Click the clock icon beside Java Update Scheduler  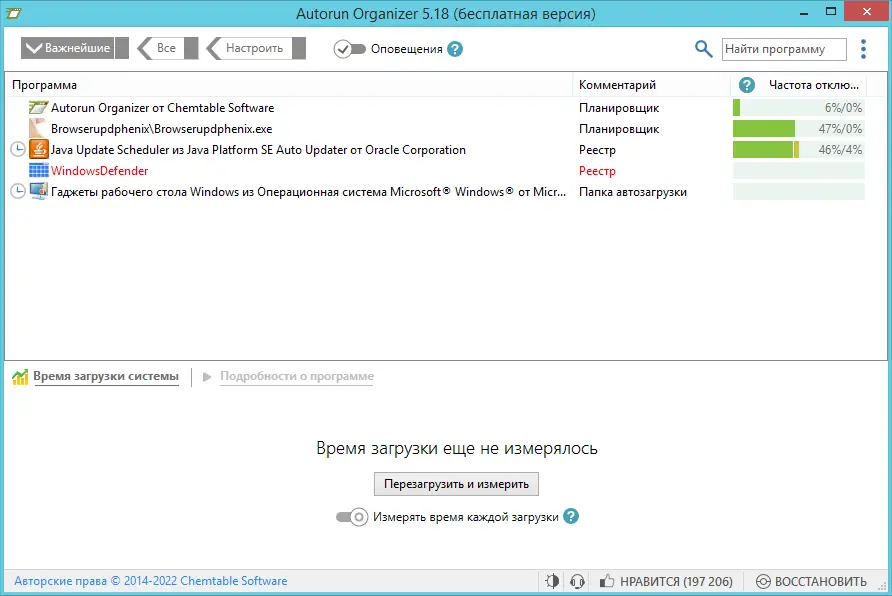click(x=18, y=150)
